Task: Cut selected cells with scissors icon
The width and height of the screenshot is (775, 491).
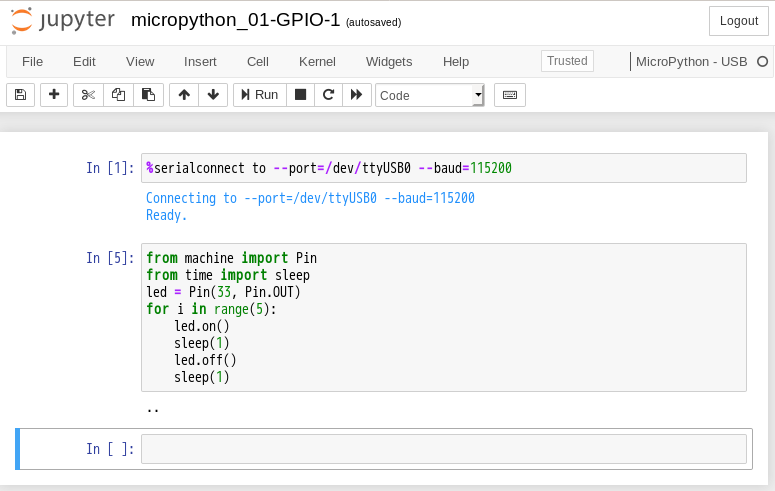Action: tap(88, 95)
